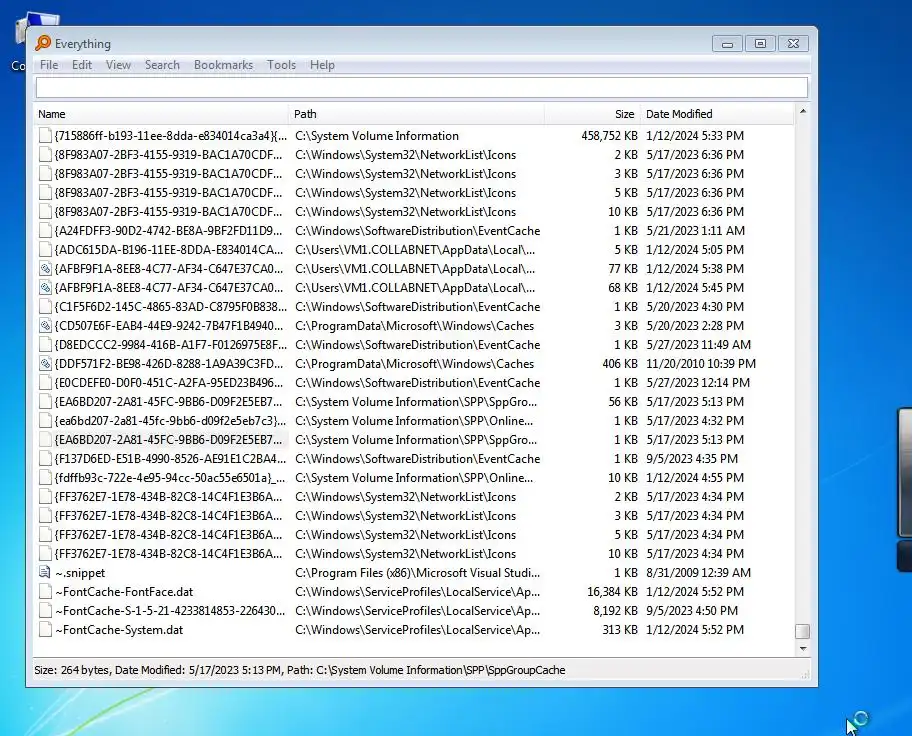
Task: Click the icon of ~FontCache-System.dat
Action: pyautogui.click(x=45, y=630)
